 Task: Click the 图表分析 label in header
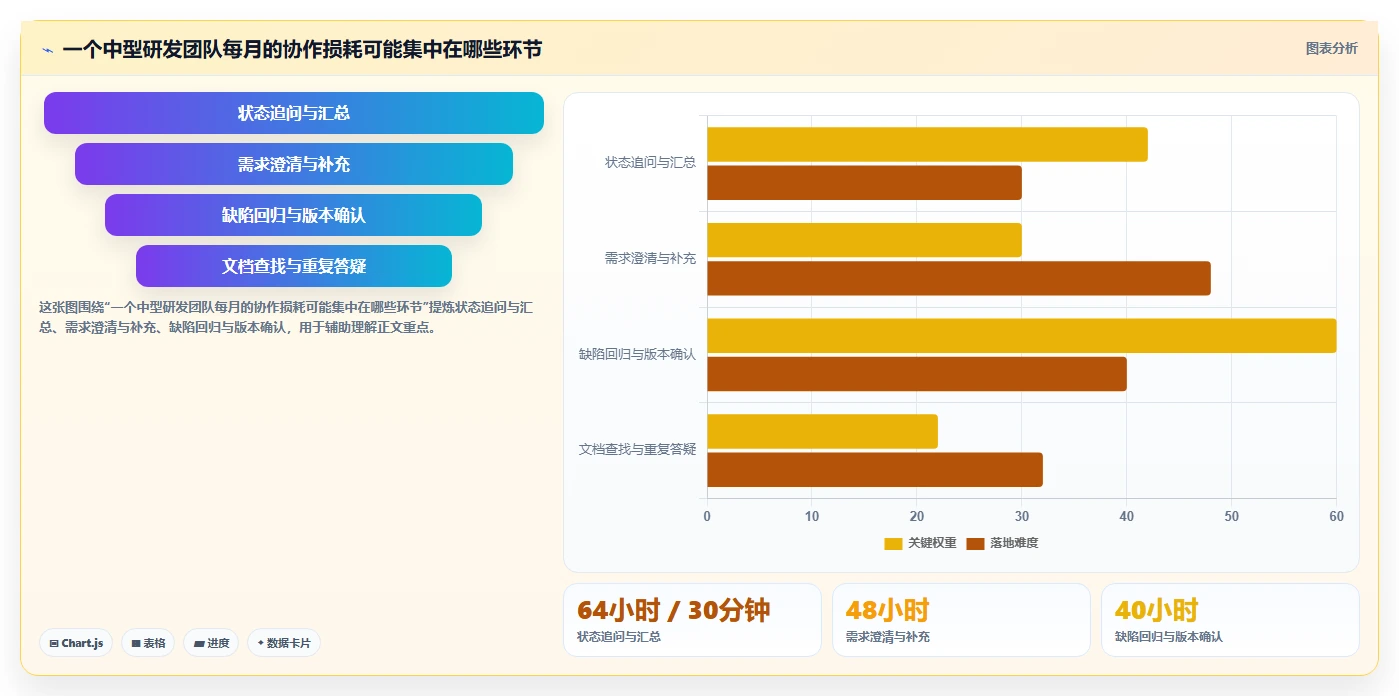tap(1331, 48)
